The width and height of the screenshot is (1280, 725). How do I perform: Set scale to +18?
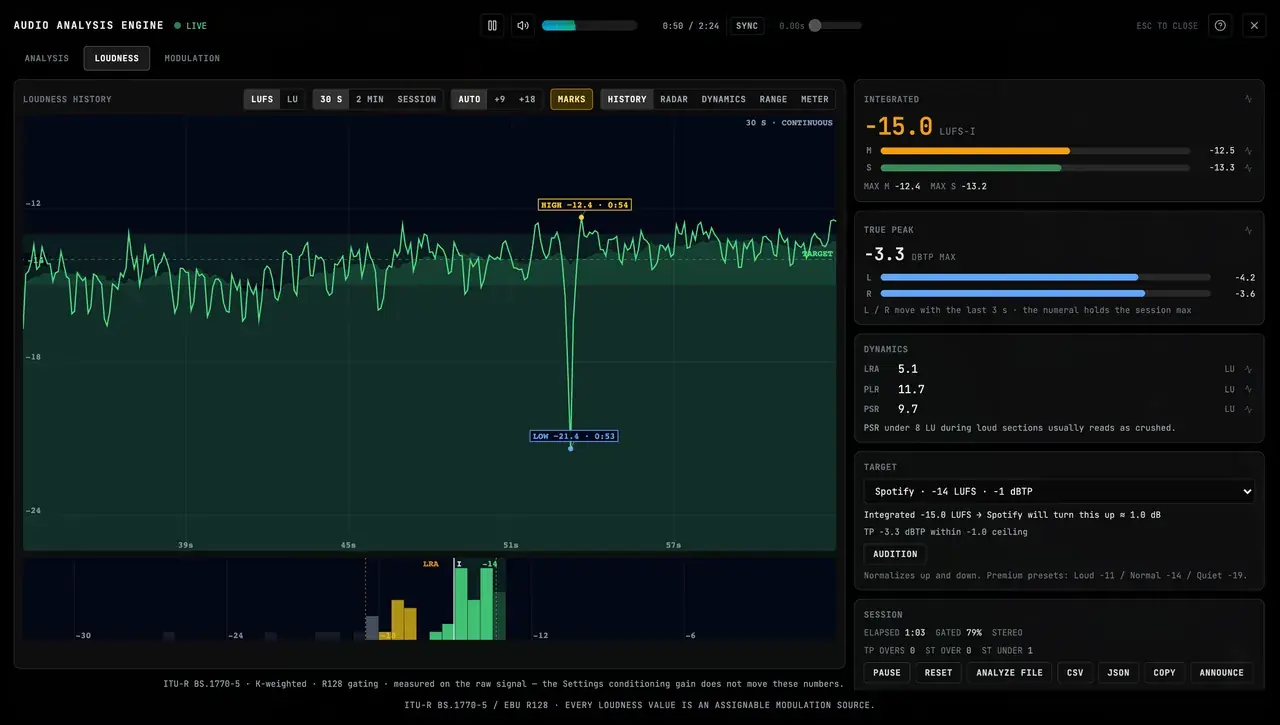click(527, 99)
